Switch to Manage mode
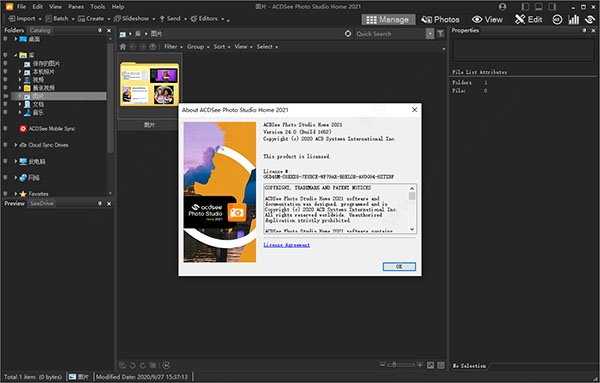Screen dimensions: 600x383 pyautogui.click(x=388, y=20)
